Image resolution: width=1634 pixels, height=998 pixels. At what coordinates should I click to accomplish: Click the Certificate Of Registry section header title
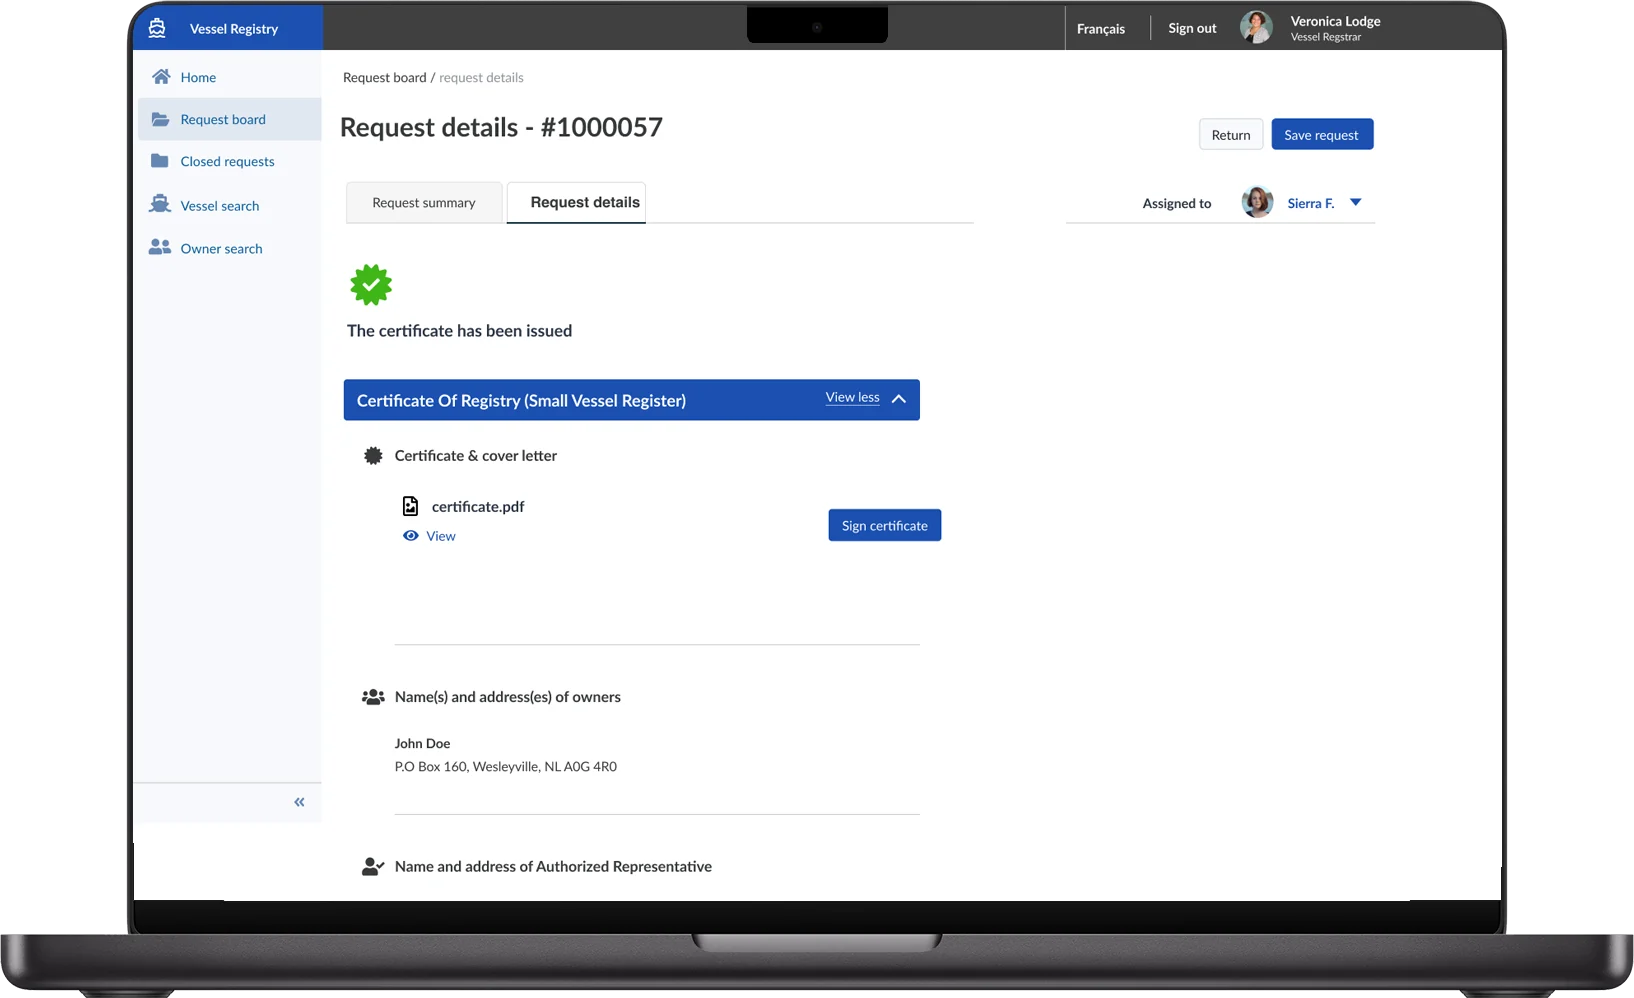pos(521,401)
